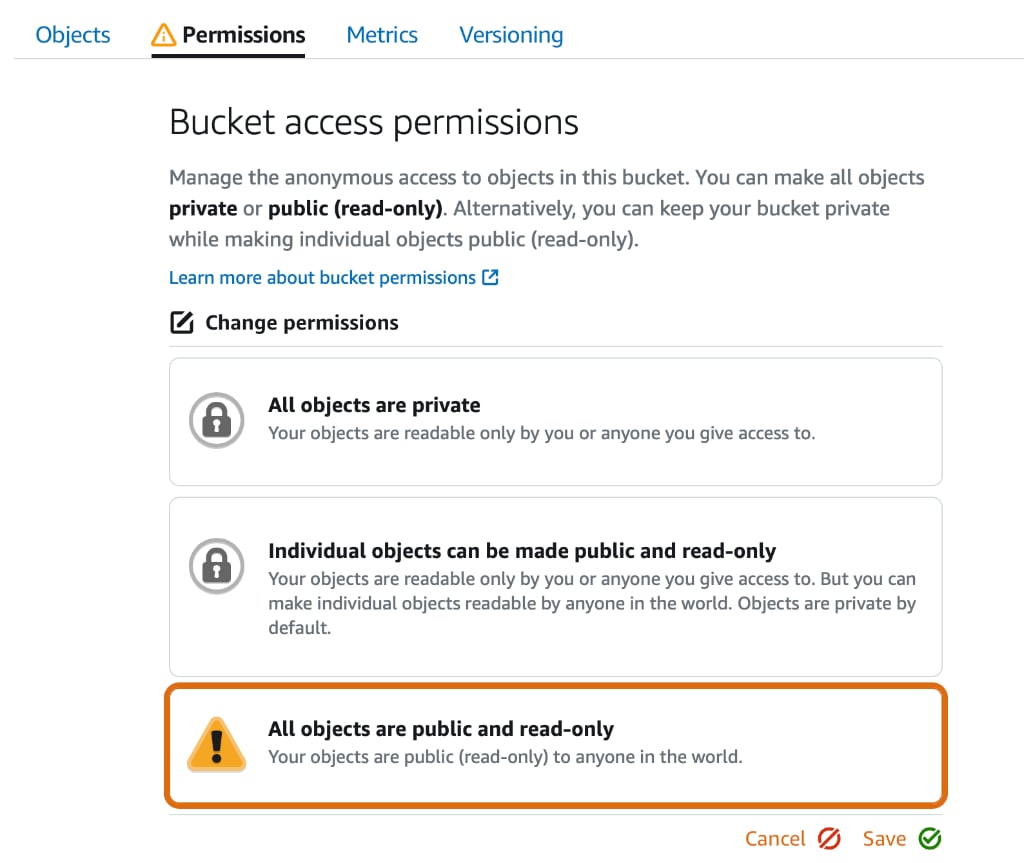Click the warning triangle on the public read-only option
Image resolution: width=1024 pixels, height=863 pixels.
216,742
